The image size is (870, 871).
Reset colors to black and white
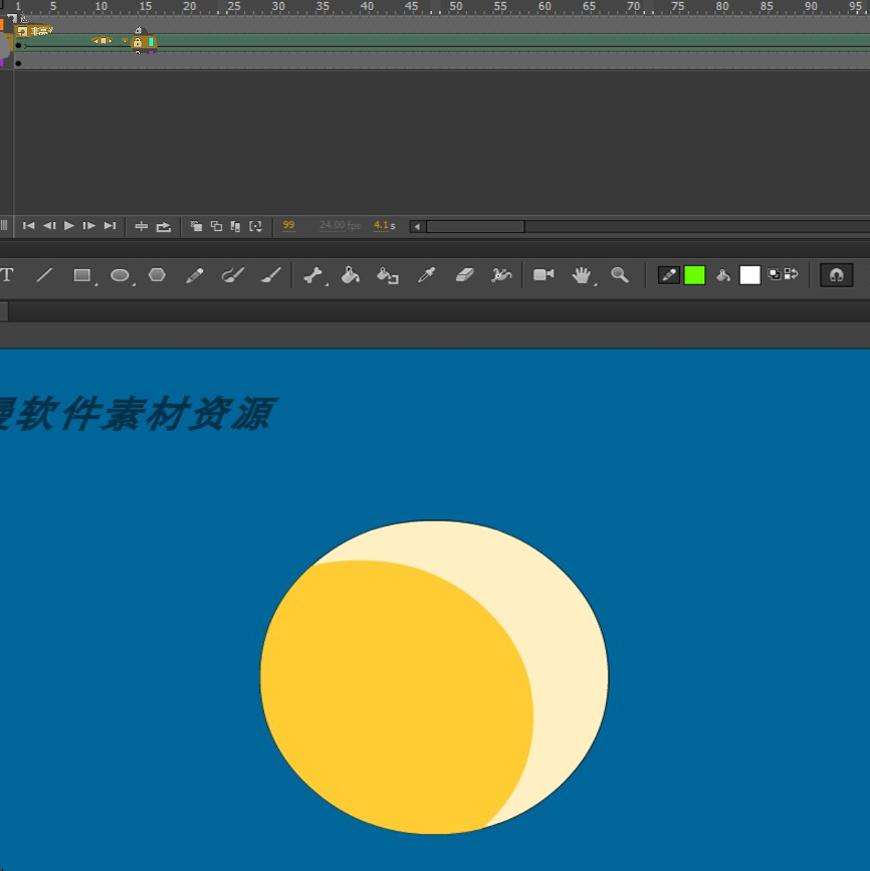[x=774, y=274]
